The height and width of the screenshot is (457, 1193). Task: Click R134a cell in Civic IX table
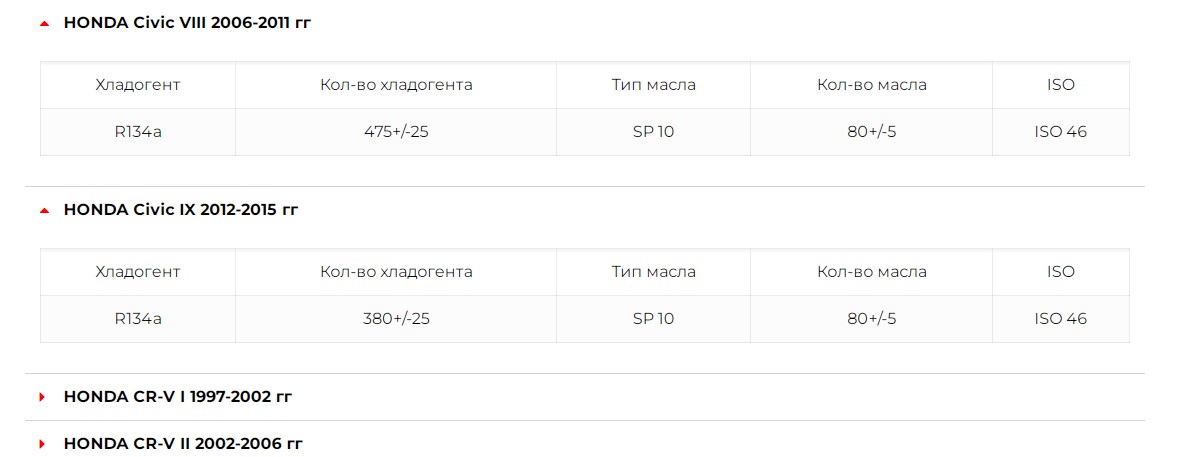138,319
